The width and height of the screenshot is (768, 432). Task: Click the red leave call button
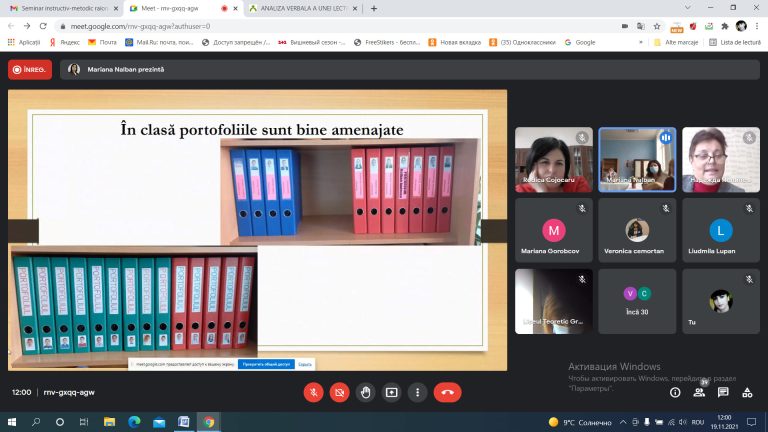(447, 392)
